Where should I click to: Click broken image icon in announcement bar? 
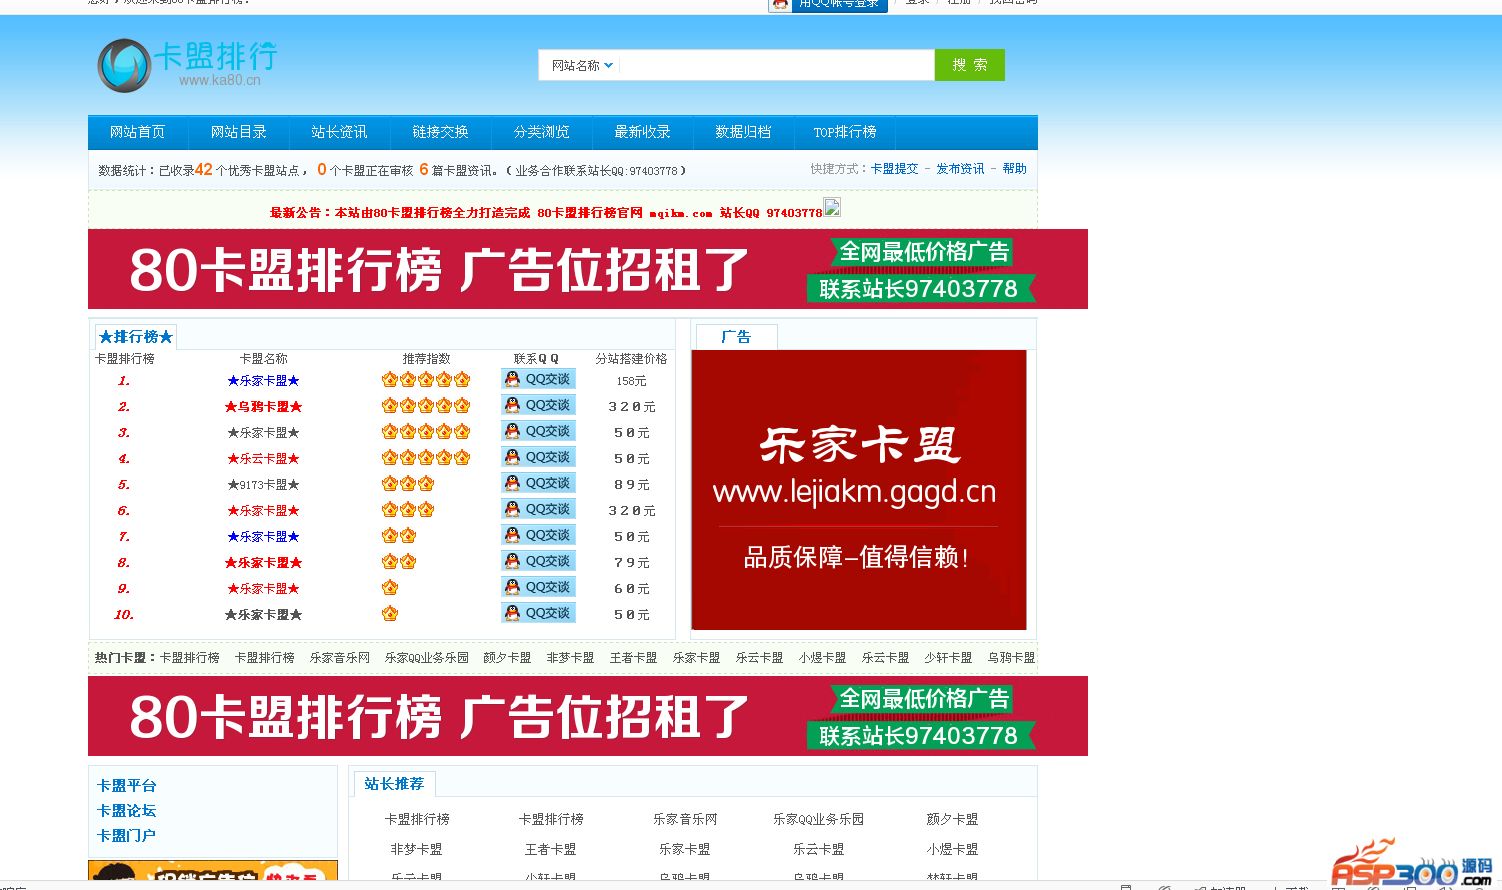(x=831, y=208)
